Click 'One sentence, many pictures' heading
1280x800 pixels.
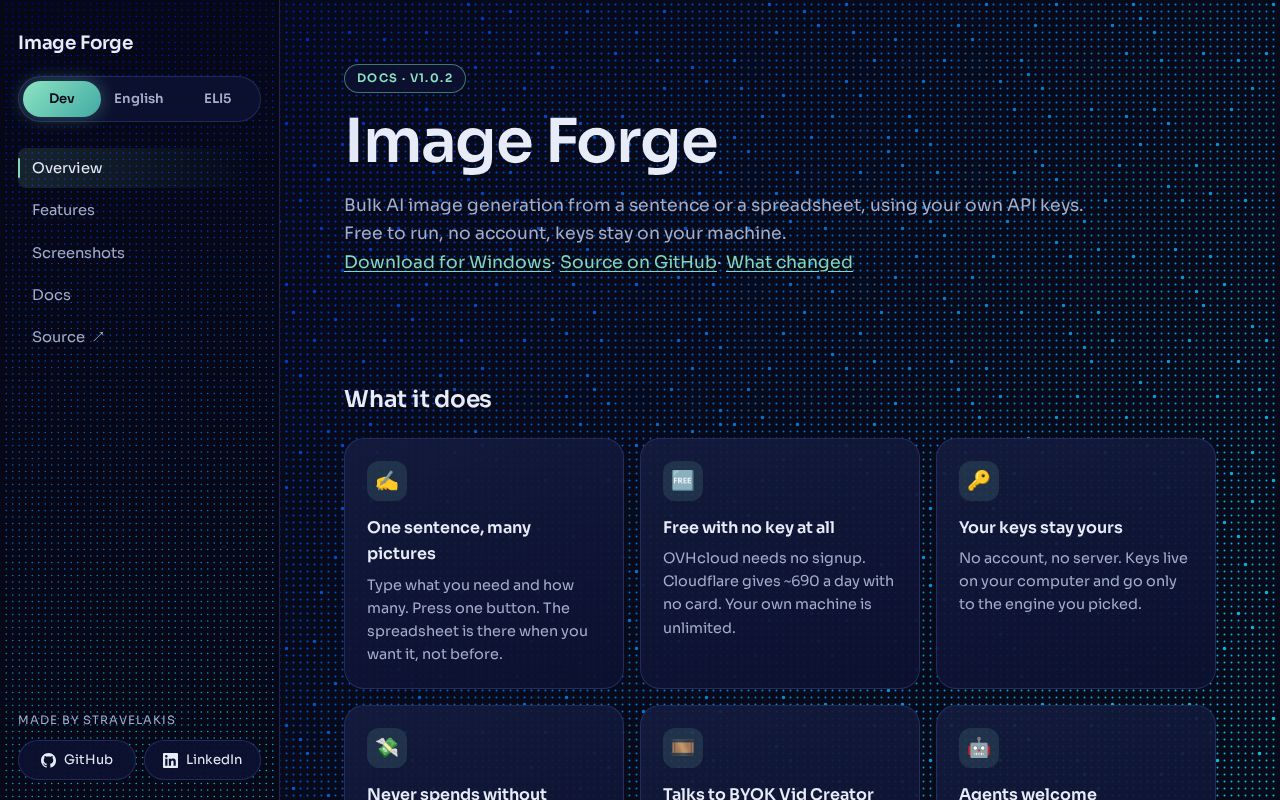(449, 540)
